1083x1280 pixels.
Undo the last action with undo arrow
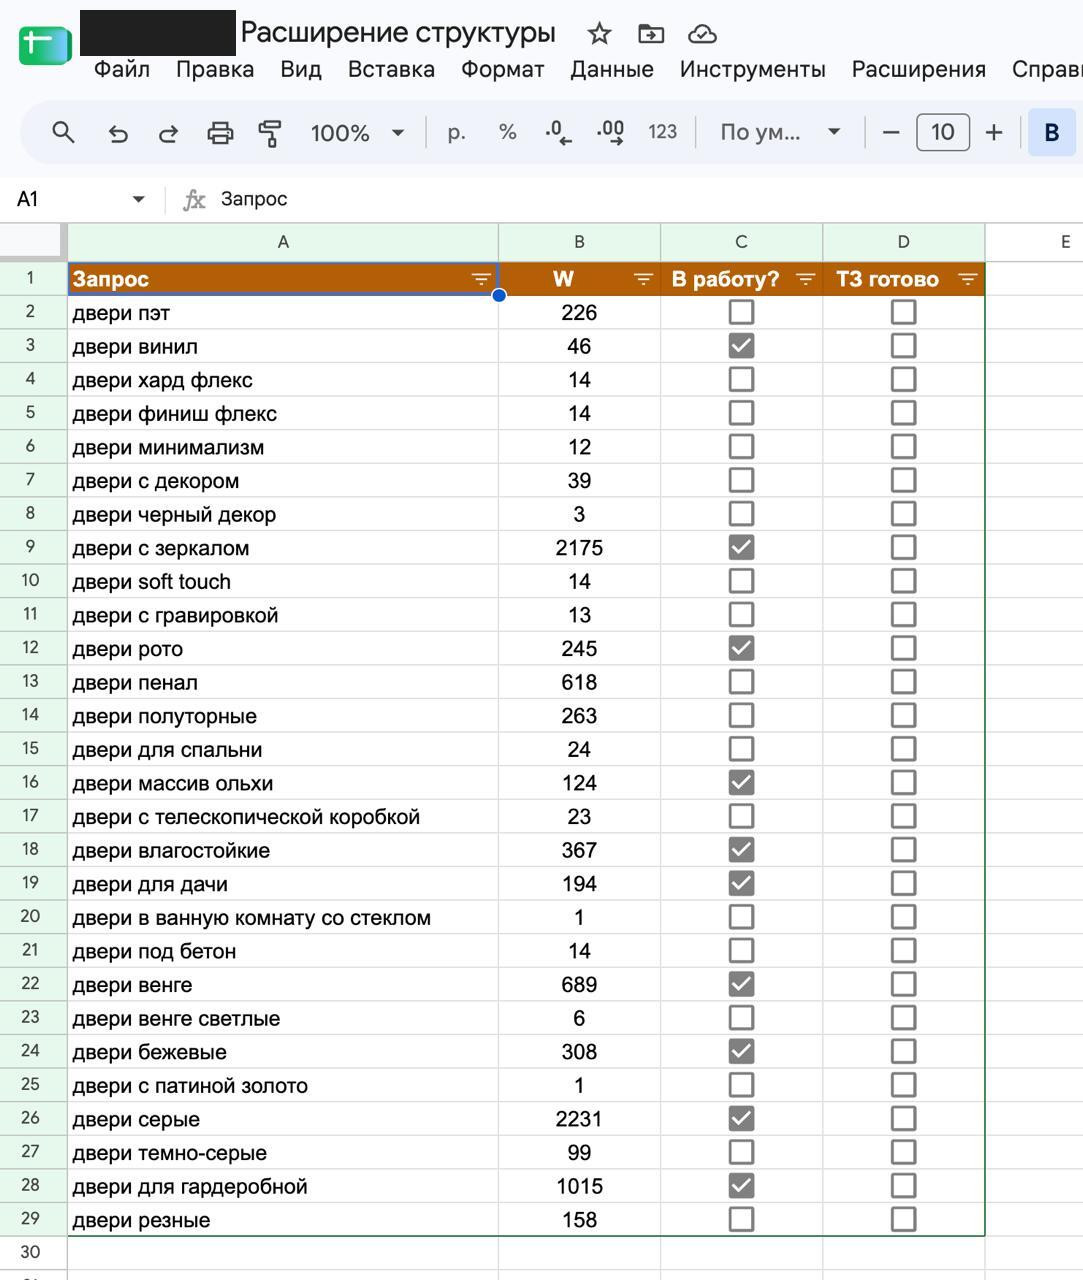(x=118, y=133)
